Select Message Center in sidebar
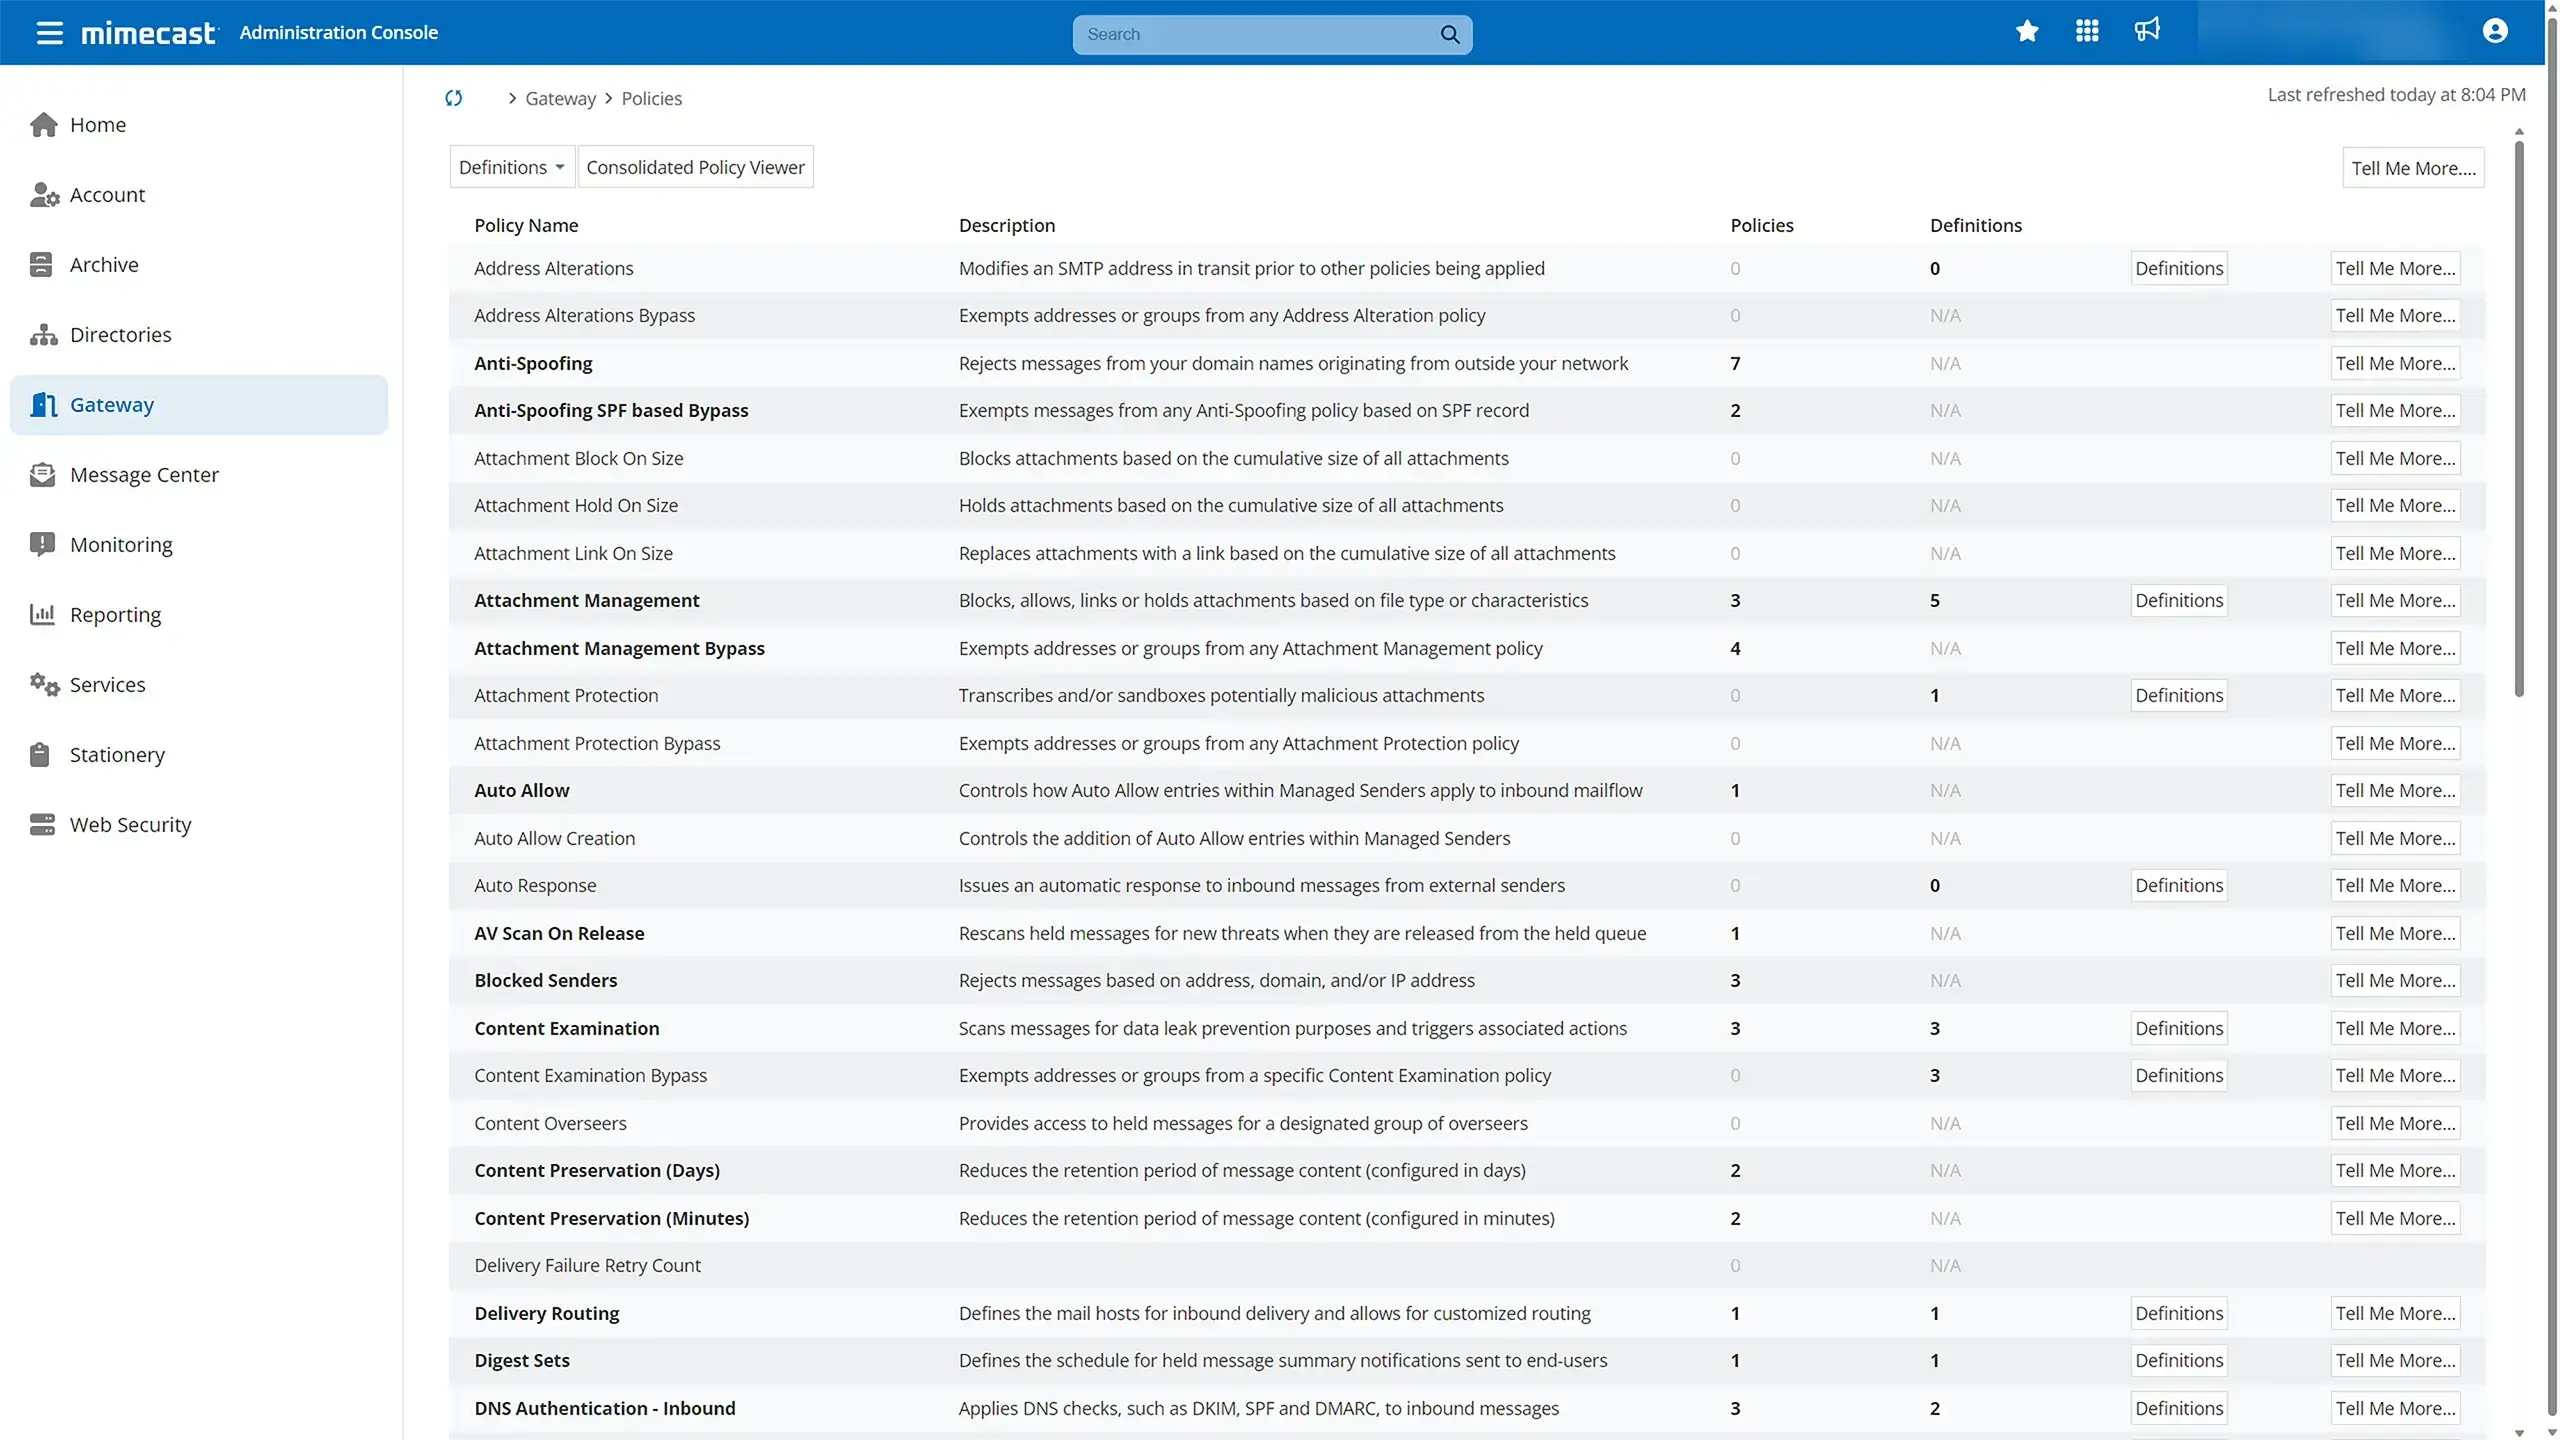The width and height of the screenshot is (2560, 1440). 144,474
